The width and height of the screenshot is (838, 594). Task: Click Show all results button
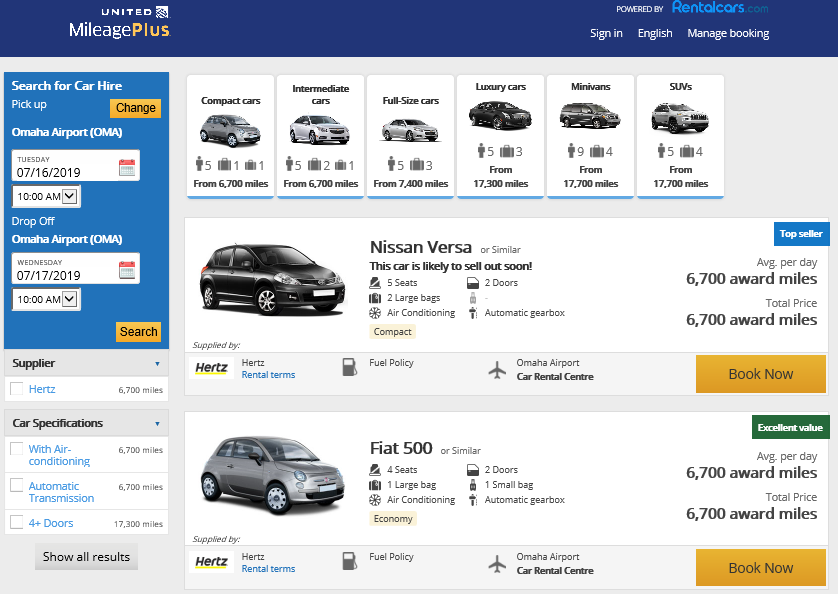[x=87, y=557]
